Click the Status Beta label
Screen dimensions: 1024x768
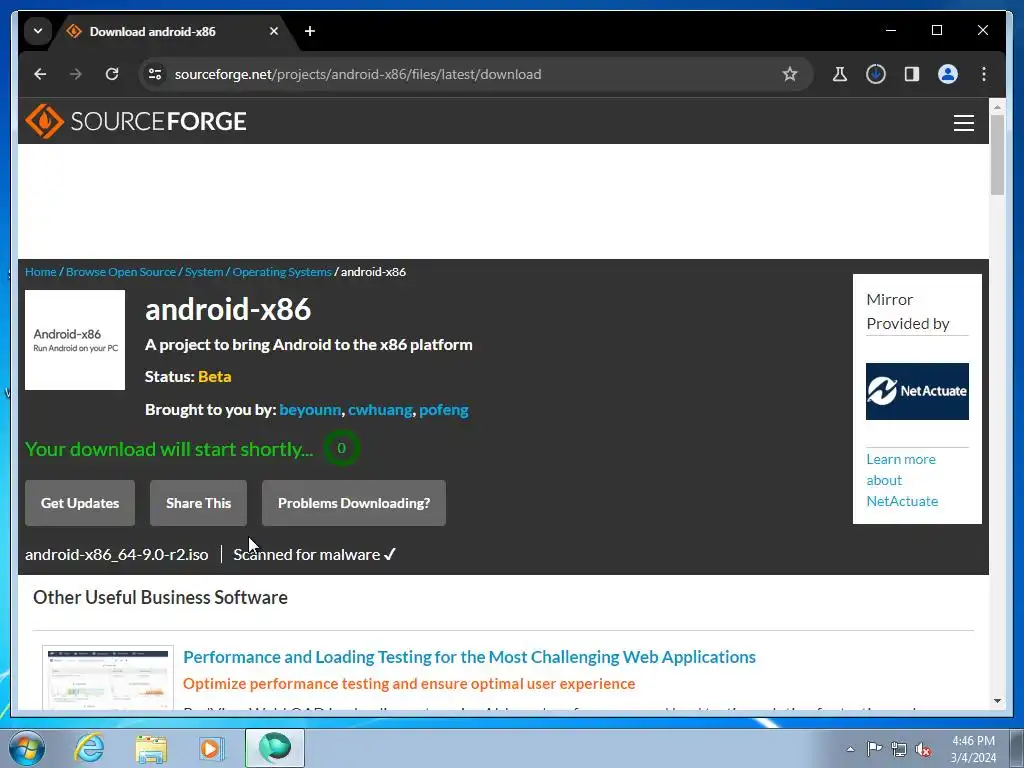point(188,377)
